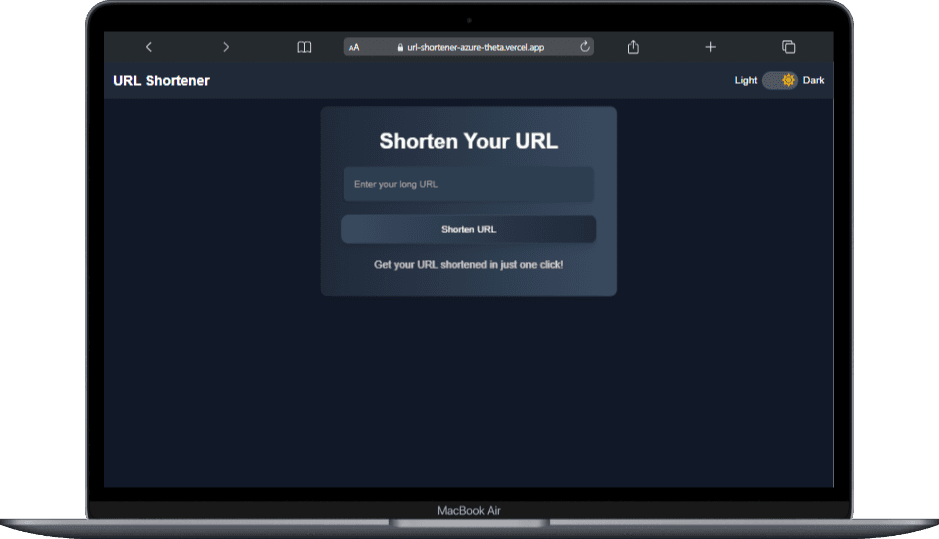Open the AA reader view options
The image size is (939, 539).
point(354,47)
